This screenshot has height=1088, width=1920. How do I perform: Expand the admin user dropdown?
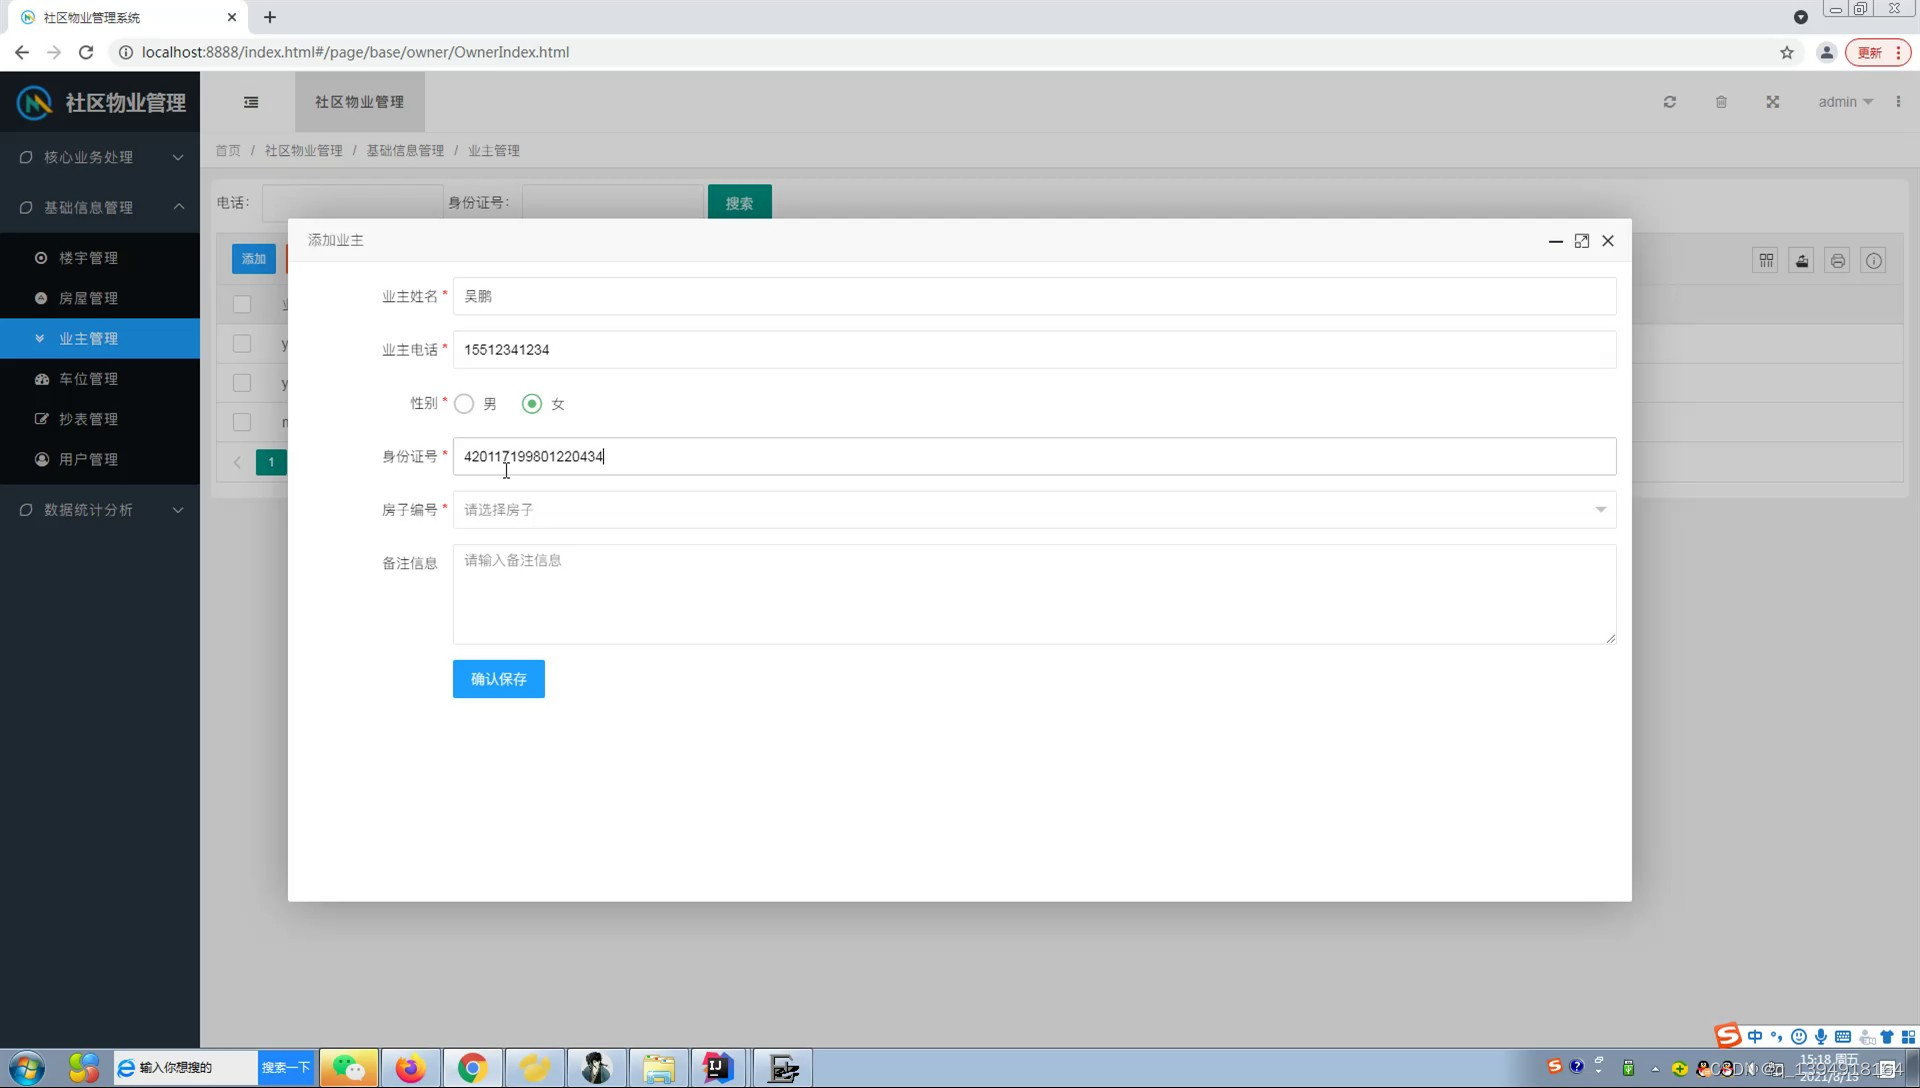click(x=1845, y=102)
